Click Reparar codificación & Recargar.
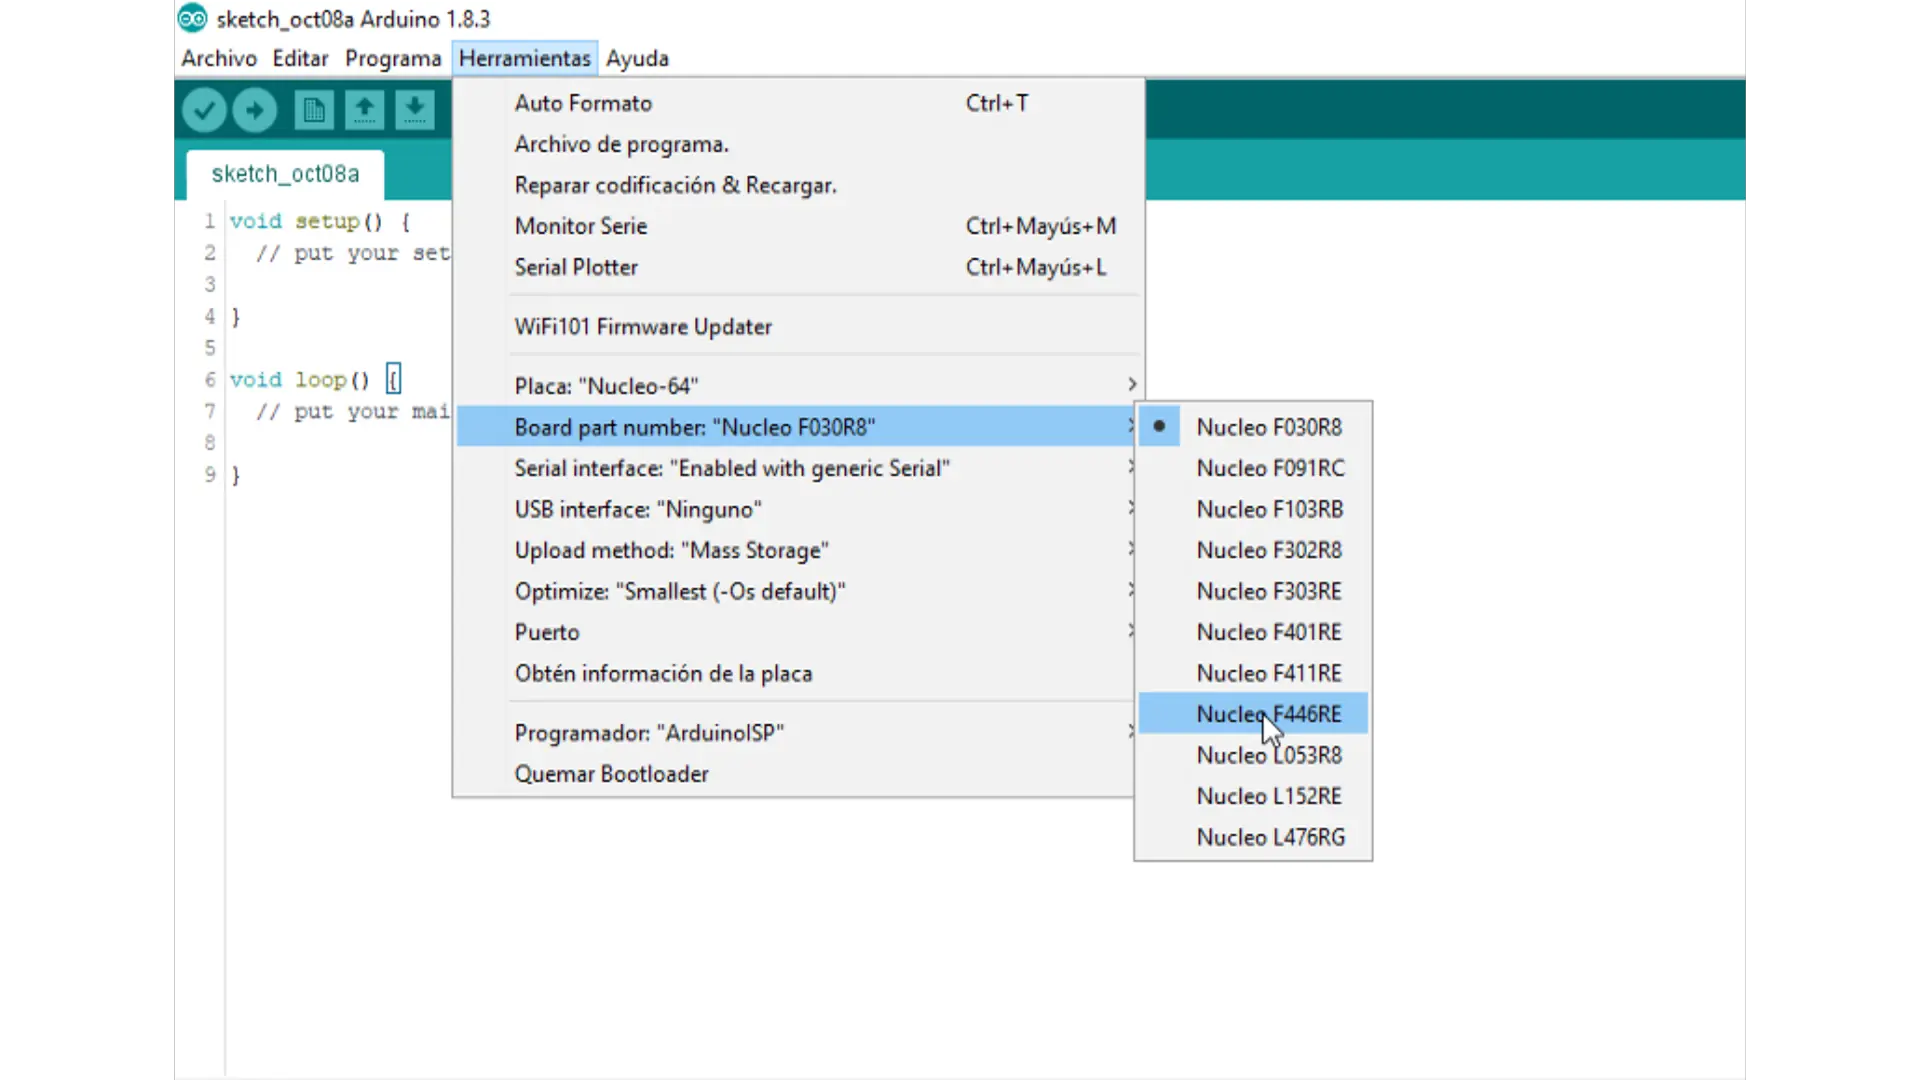 (x=798, y=185)
